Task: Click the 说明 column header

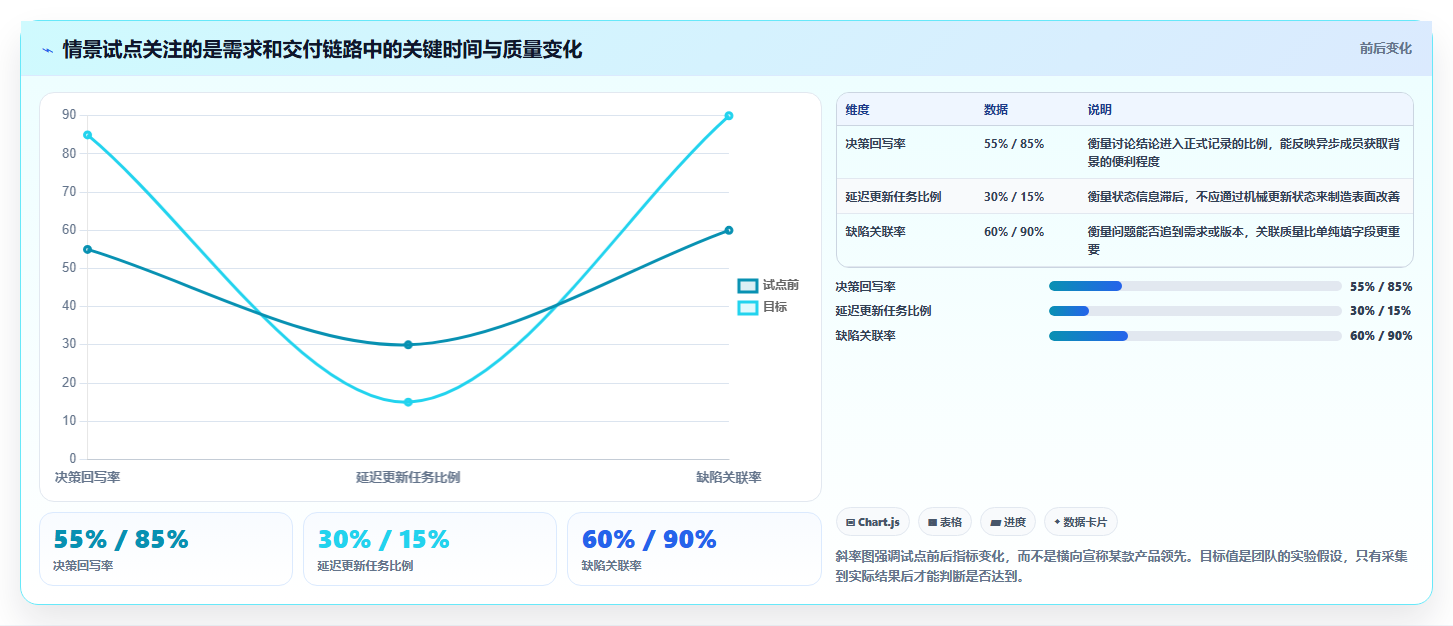Action: point(1100,110)
